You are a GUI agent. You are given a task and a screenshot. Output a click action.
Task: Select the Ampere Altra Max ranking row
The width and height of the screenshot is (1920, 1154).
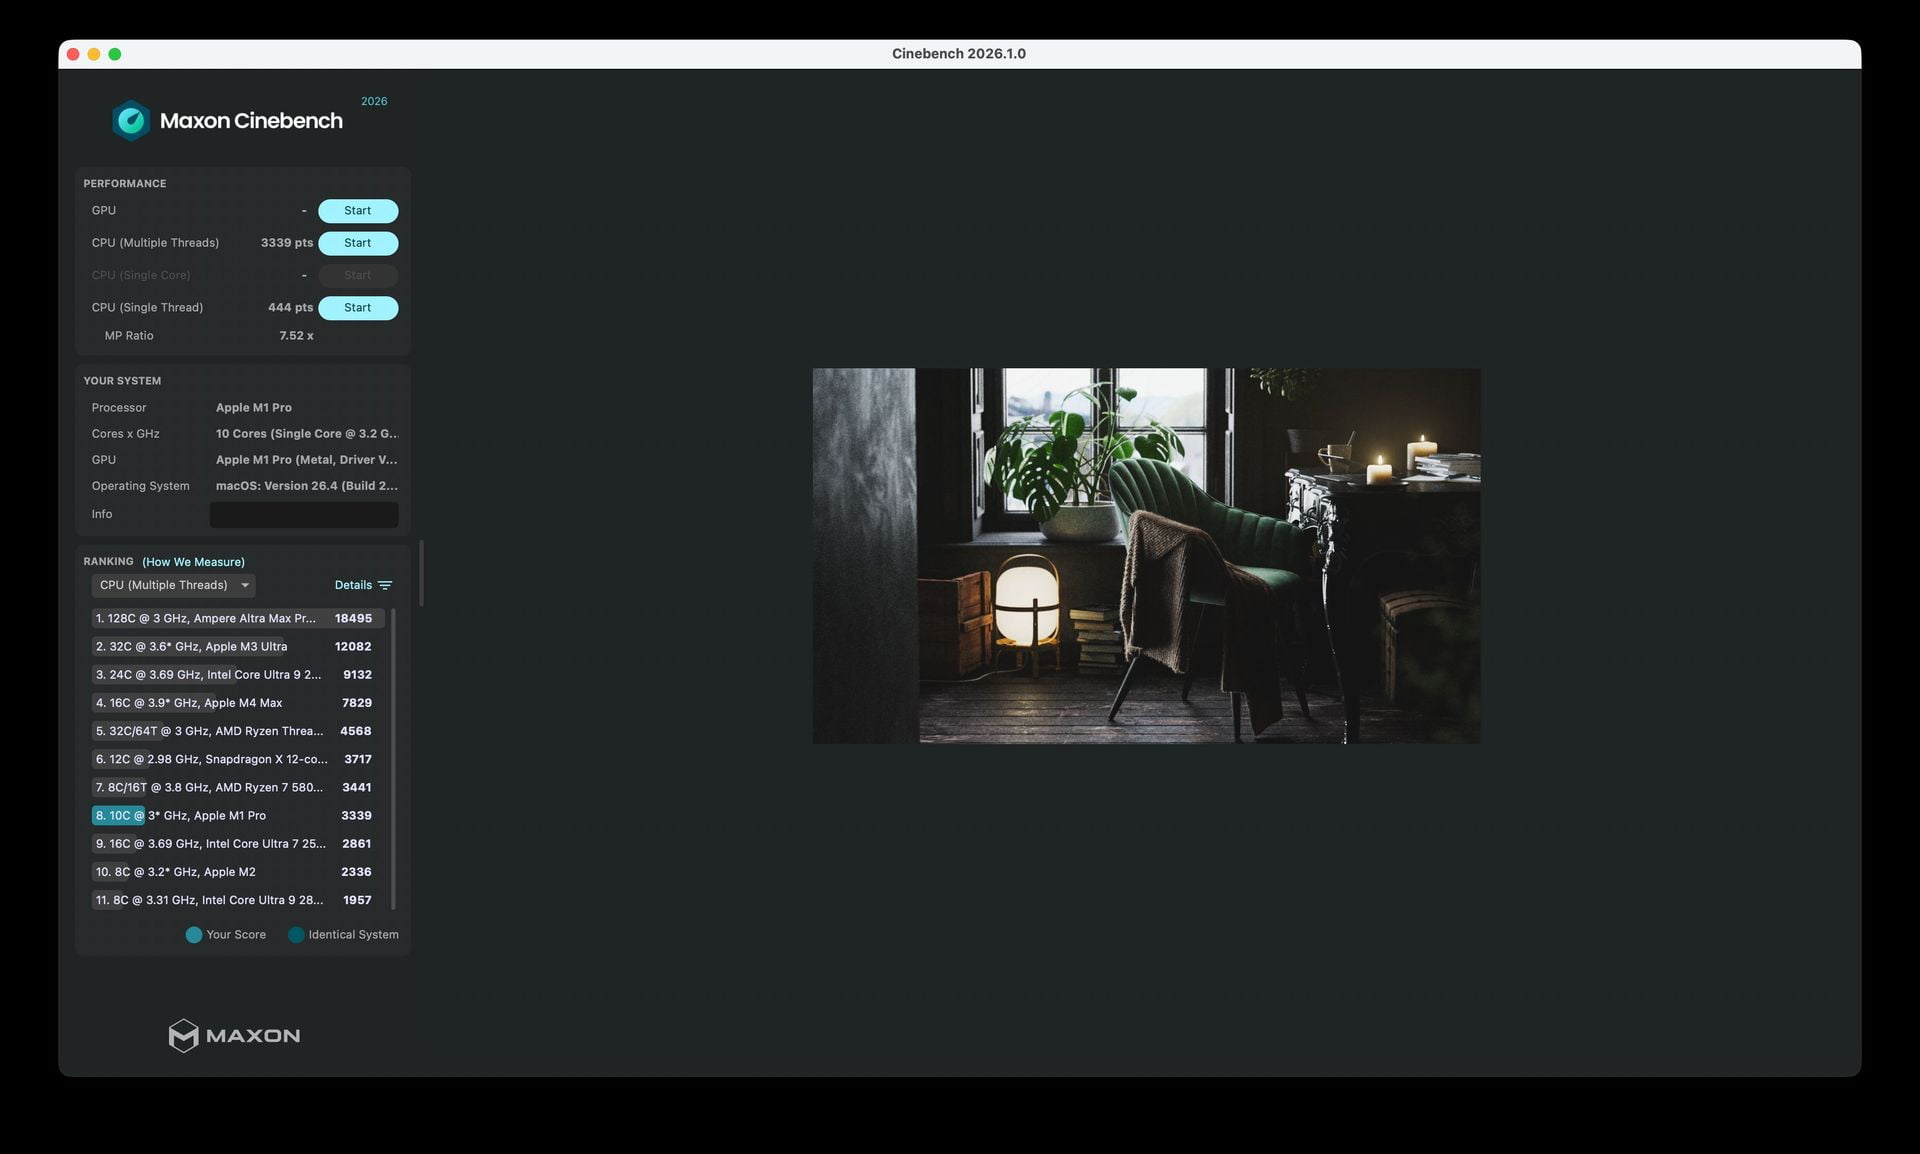pos(238,619)
